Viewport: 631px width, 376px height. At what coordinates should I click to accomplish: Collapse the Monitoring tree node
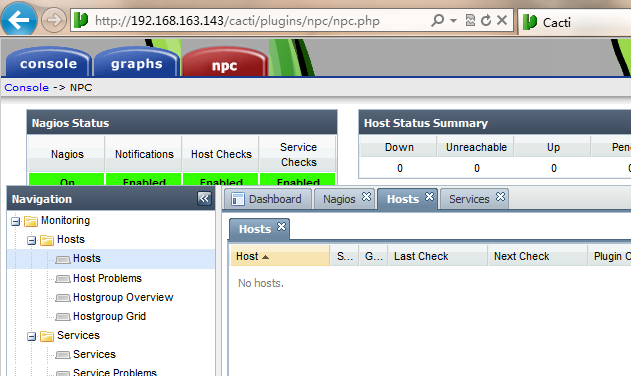(16, 221)
